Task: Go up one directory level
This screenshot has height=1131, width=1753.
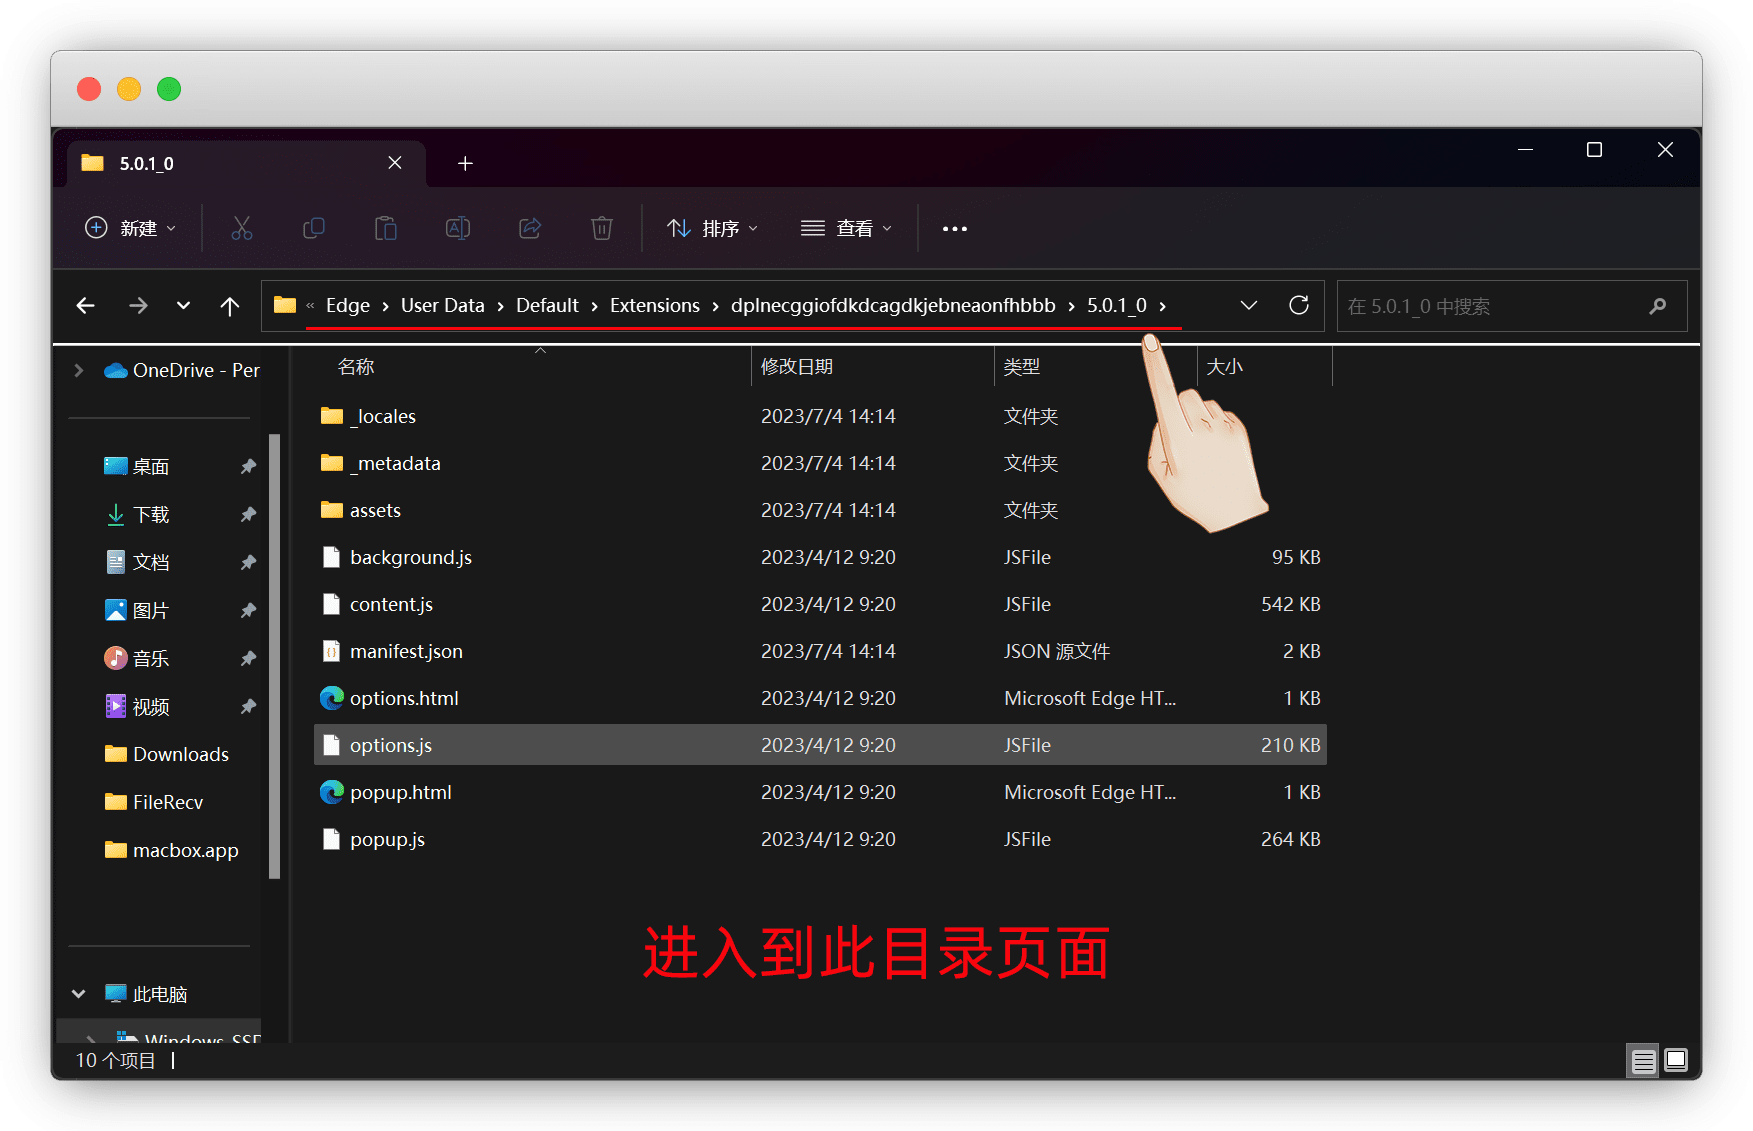Action: [x=230, y=306]
